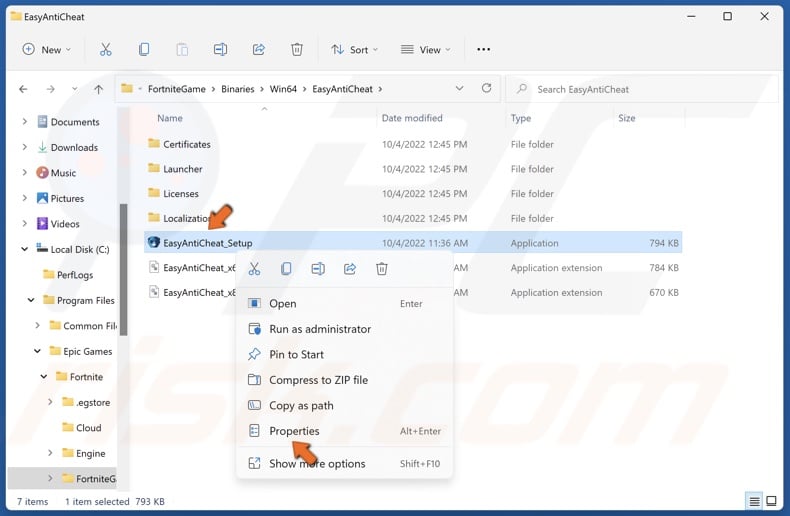The image size is (790, 516).
Task: Click the Cut icon in the context menu
Action: pyautogui.click(x=254, y=269)
